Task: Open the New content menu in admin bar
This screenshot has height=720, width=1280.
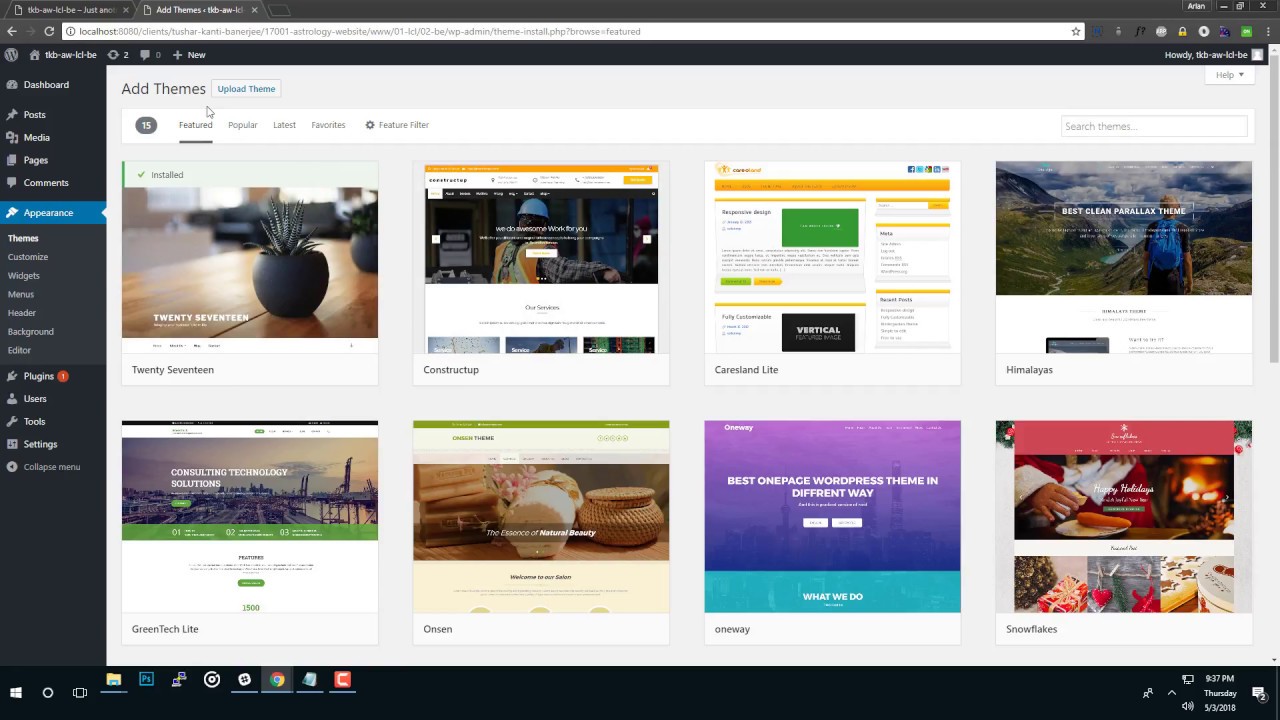Action: 188,55
